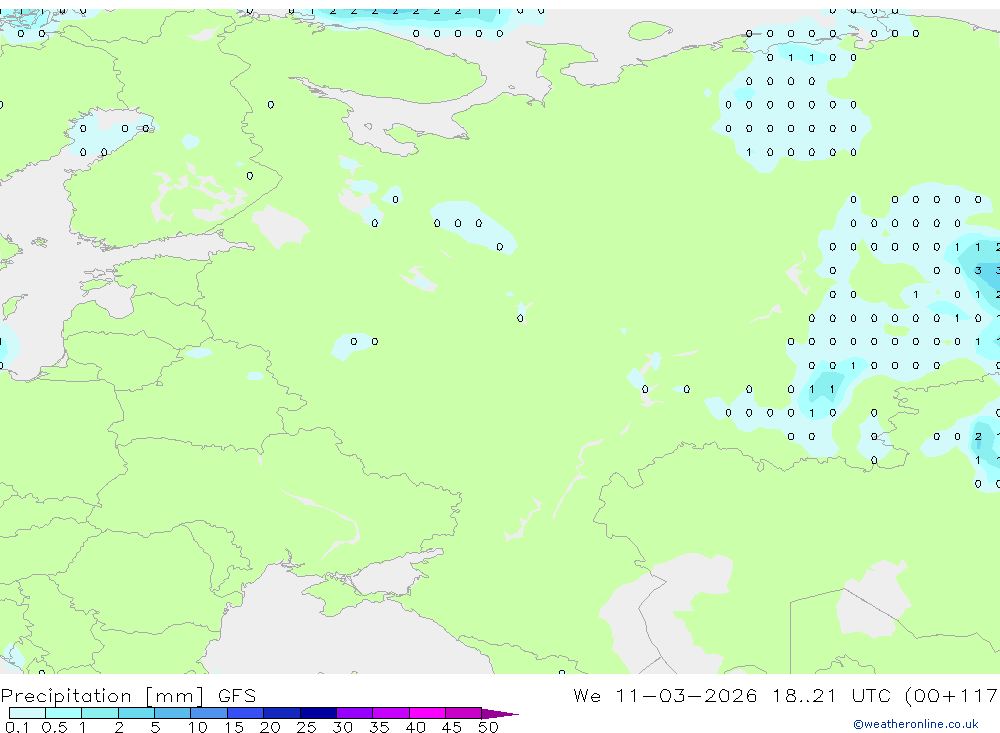Click the 35–40 mm legend color swatch
The width and height of the screenshot is (1000, 733).
coord(391,713)
